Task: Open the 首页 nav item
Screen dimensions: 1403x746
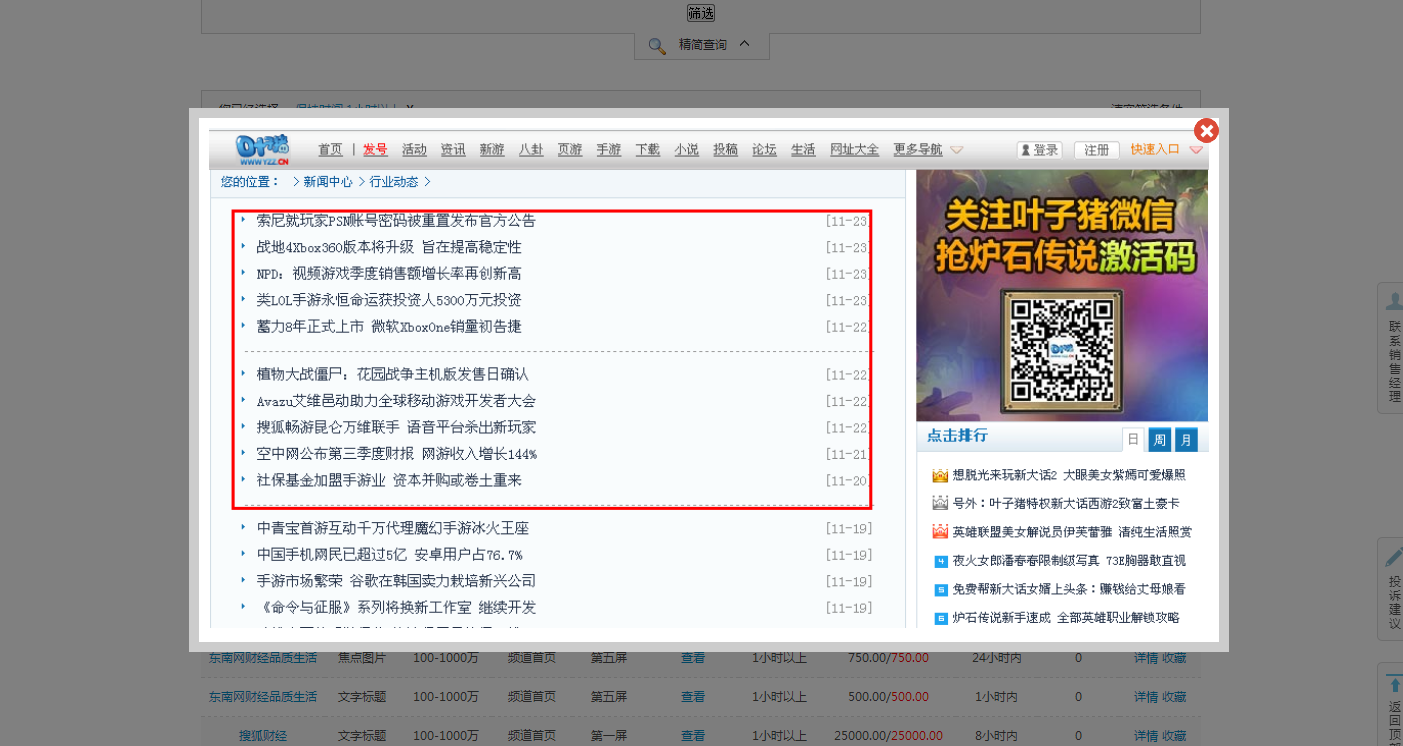Action: tap(330, 150)
